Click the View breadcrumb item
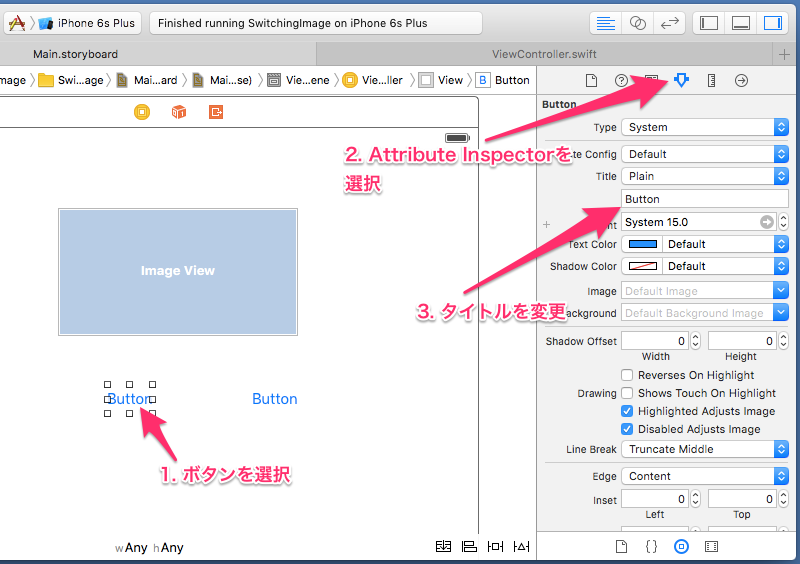Viewport: 800px width, 564px height. [x=442, y=80]
